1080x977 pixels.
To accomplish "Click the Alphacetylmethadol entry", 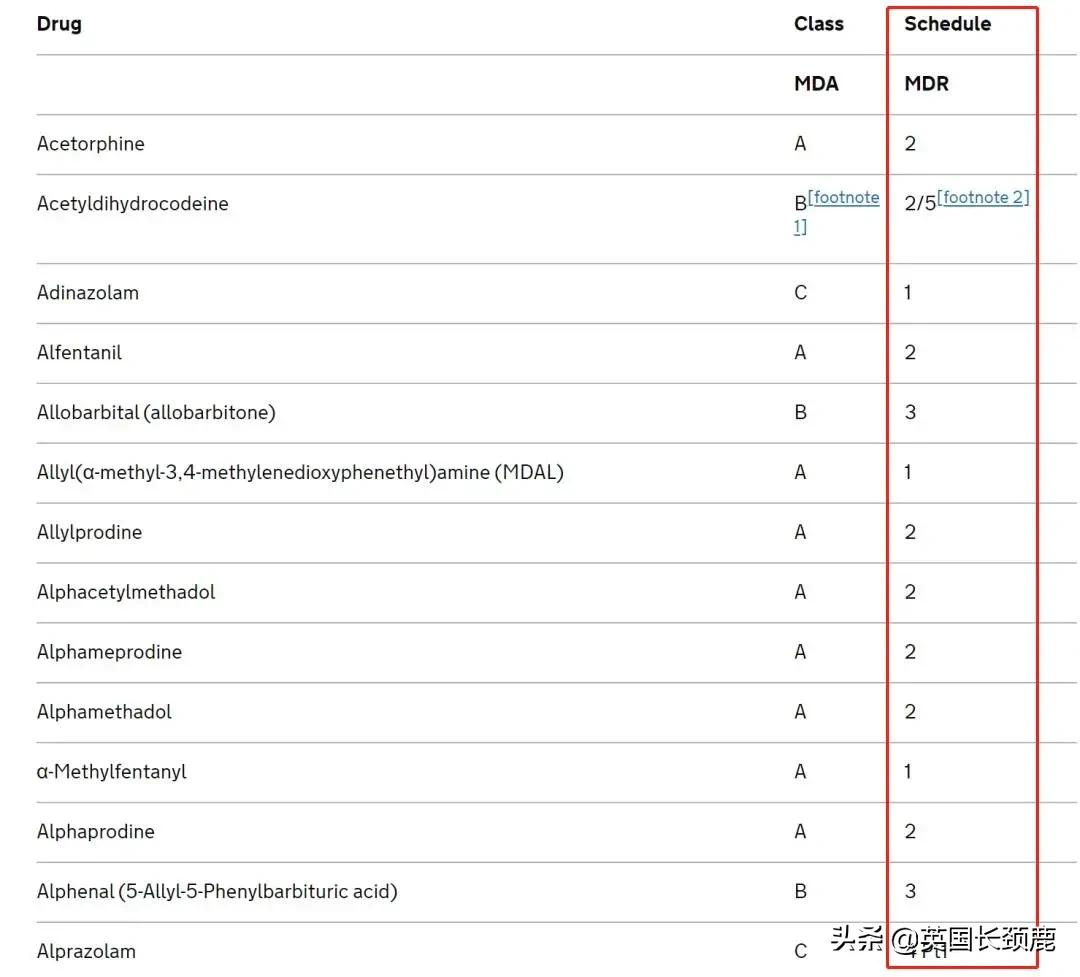I will (x=126, y=593).
